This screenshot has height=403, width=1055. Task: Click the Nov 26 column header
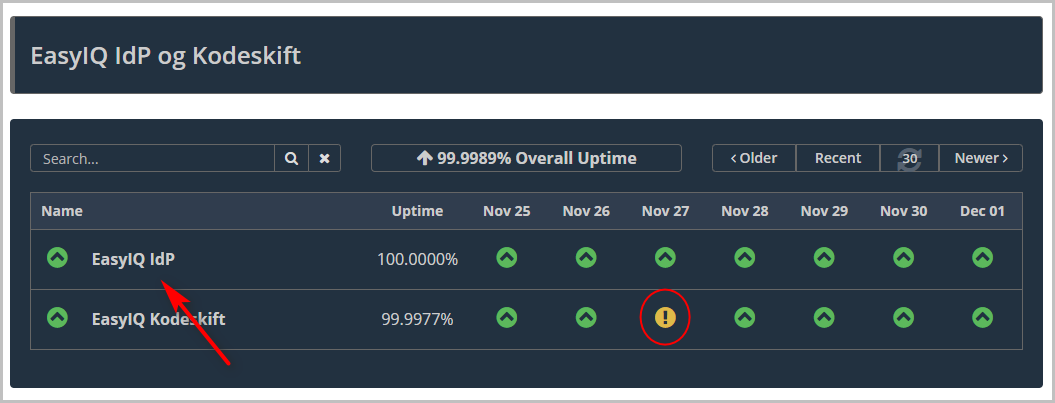tap(586, 211)
